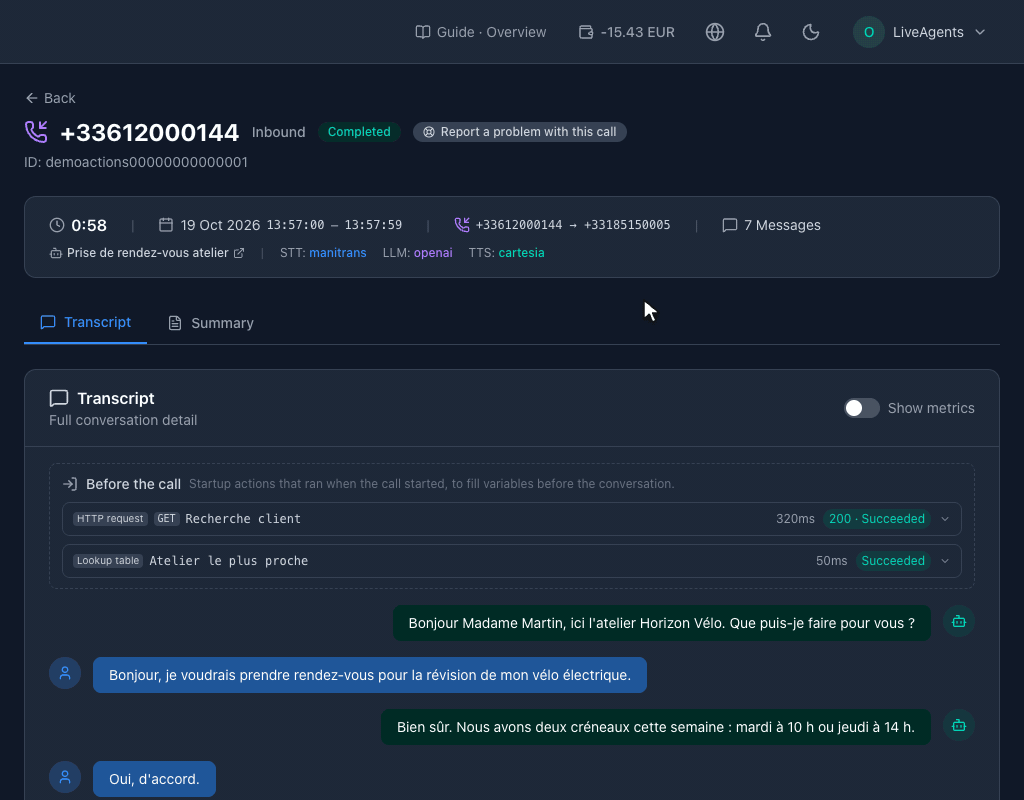Click the user avatar beside the révision message
1024x800 pixels.
click(65, 673)
